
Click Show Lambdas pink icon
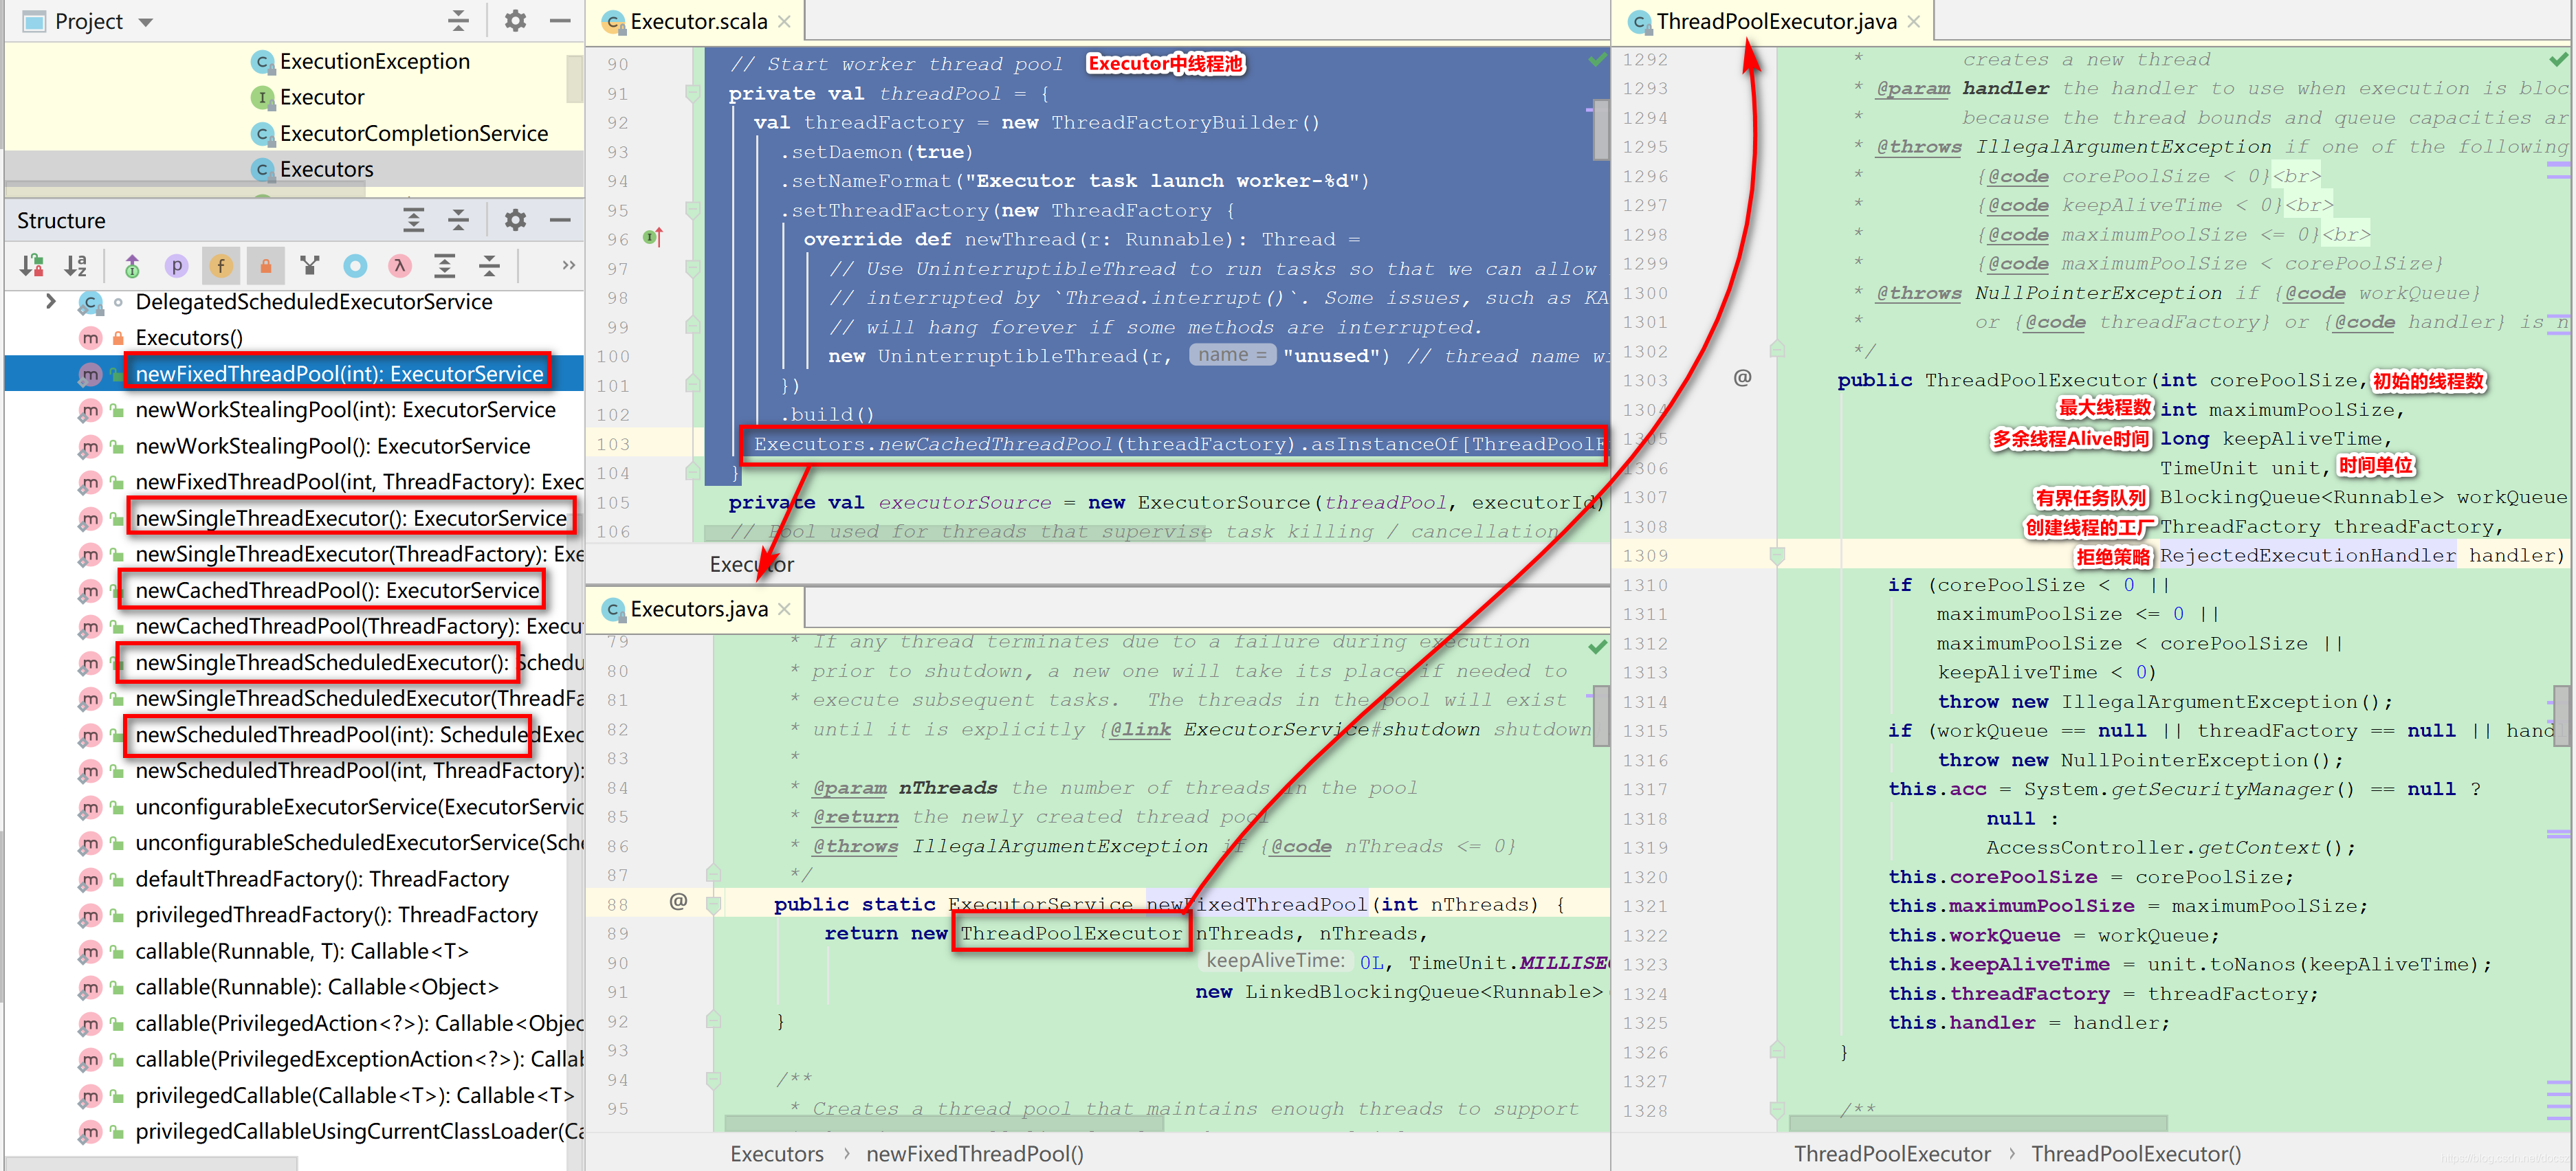pyautogui.click(x=400, y=265)
